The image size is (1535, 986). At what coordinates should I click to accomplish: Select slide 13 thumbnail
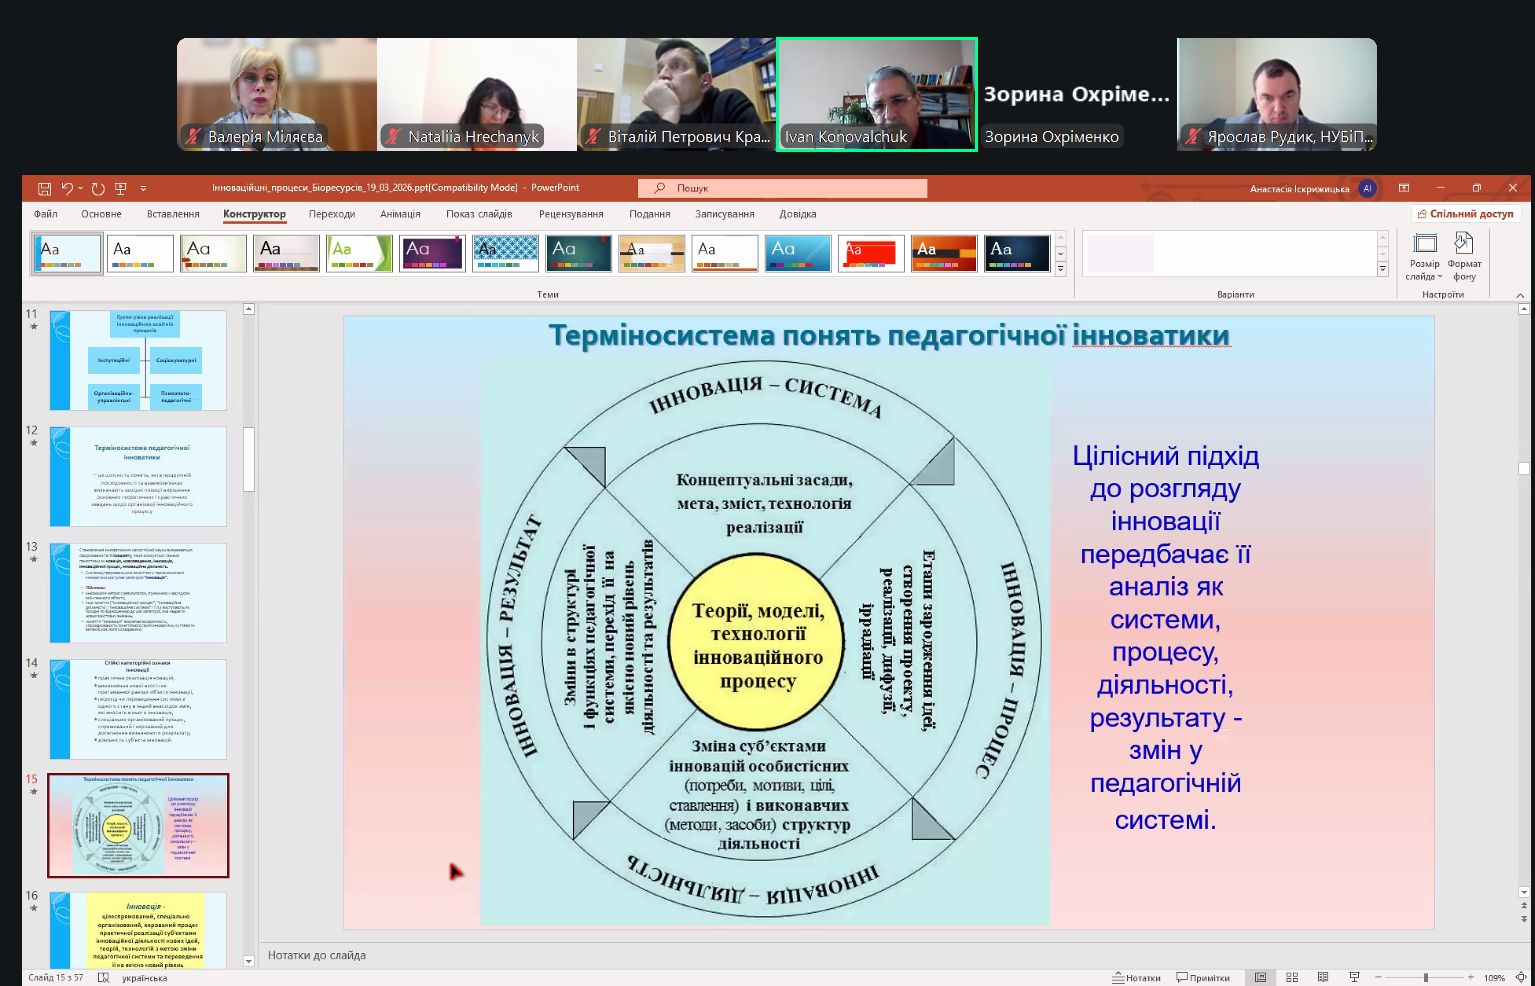138,593
